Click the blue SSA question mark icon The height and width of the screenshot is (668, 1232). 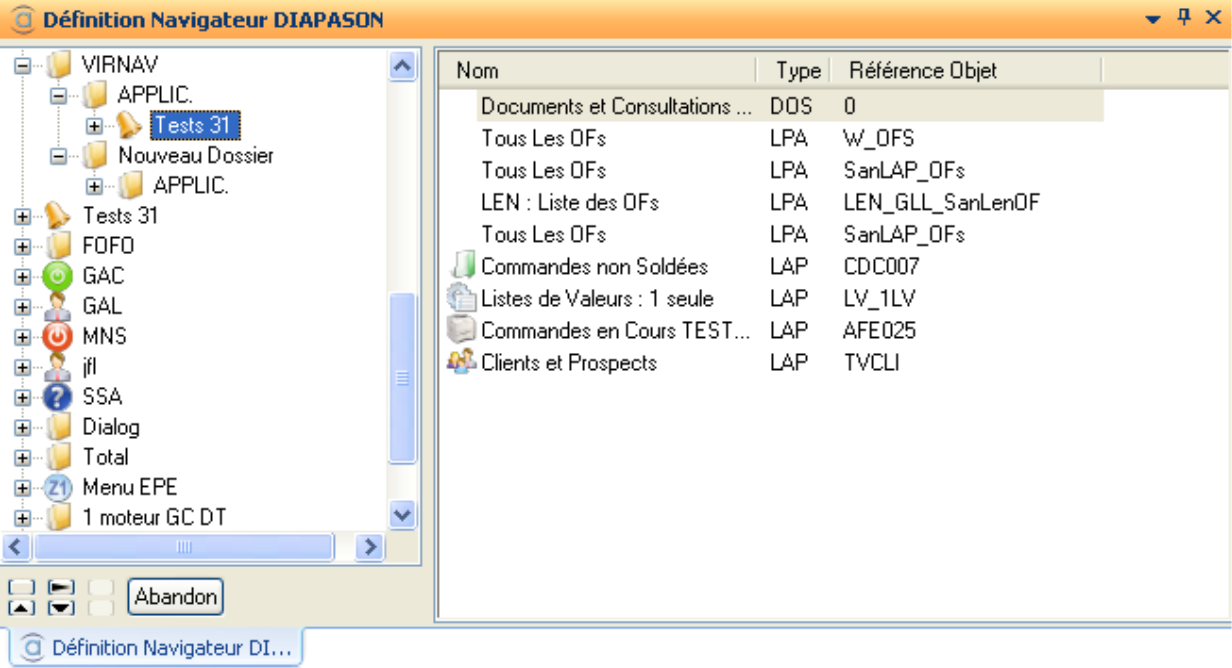coord(59,397)
